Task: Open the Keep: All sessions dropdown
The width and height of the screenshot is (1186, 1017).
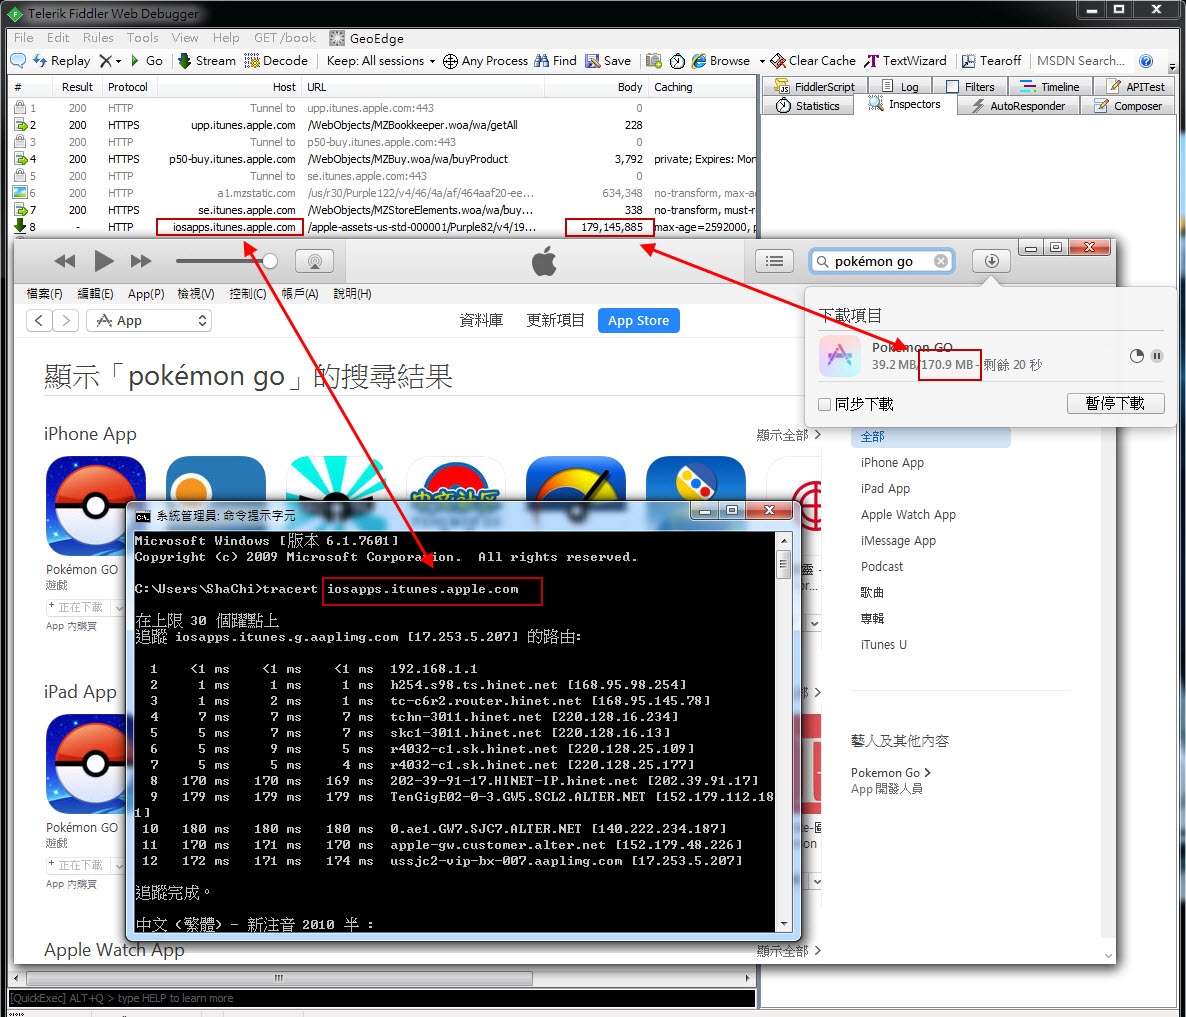Action: coord(381,60)
